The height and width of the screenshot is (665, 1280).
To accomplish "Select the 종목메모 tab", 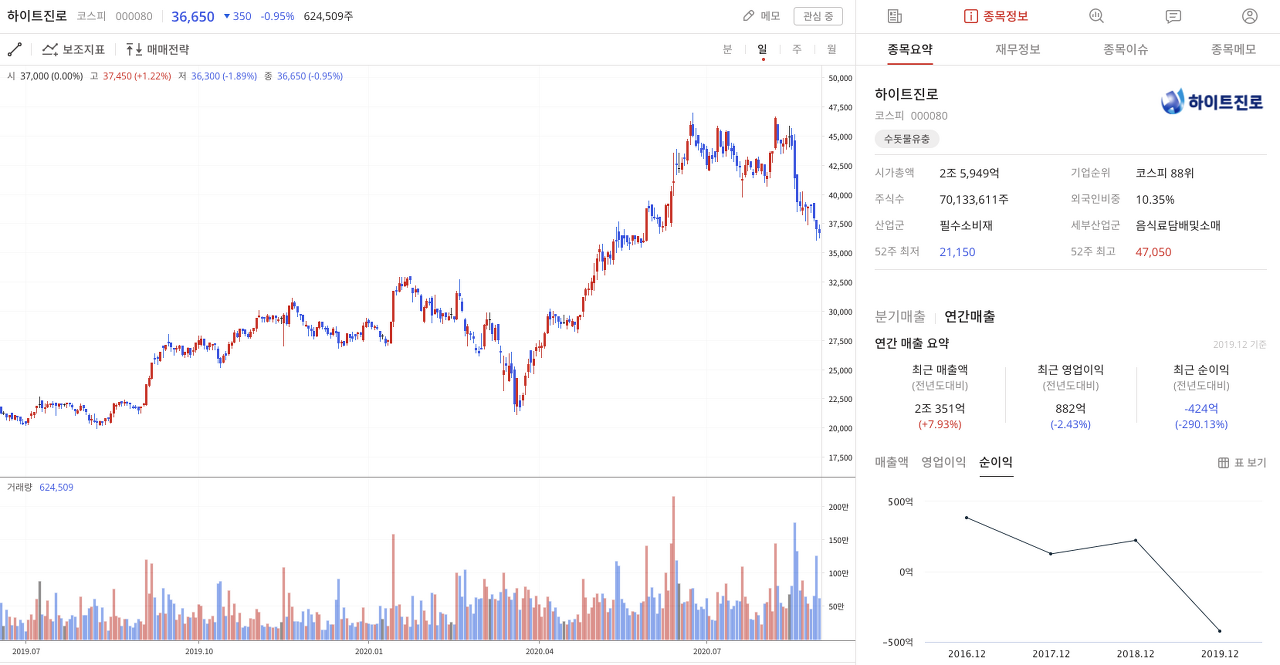I will click(1233, 49).
